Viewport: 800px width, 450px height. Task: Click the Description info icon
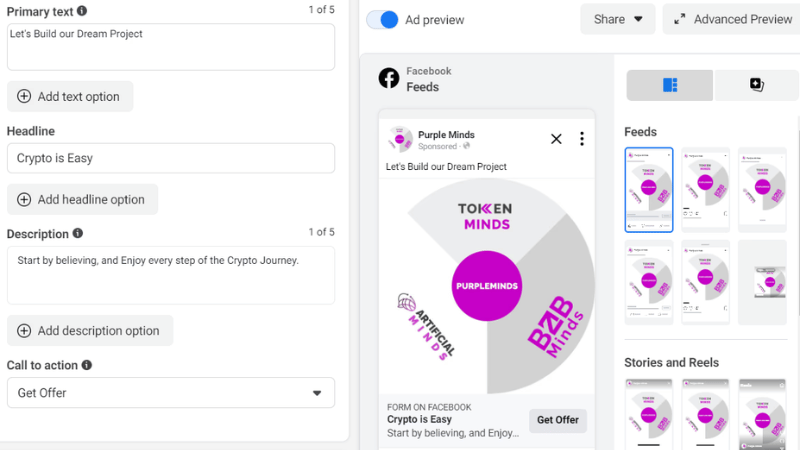[x=78, y=234]
